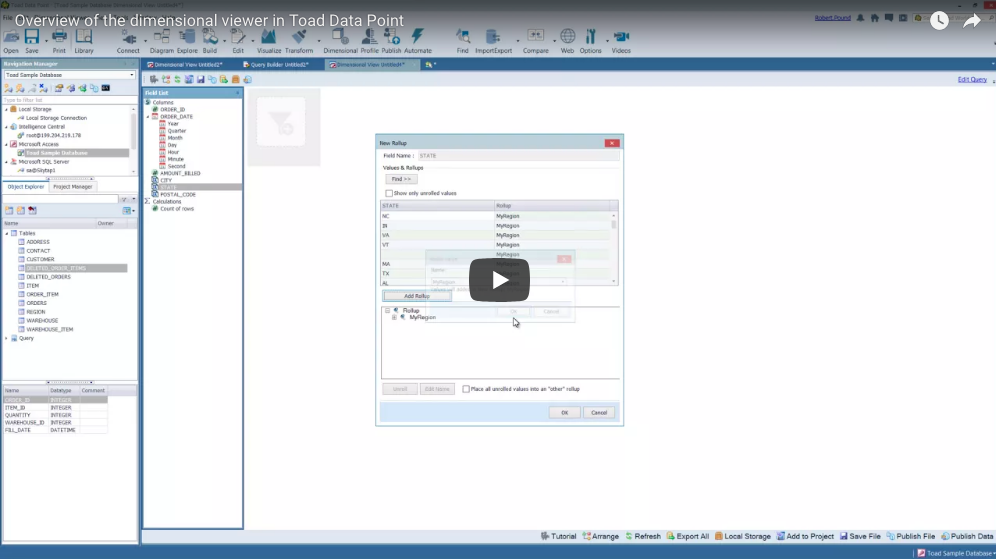Click the Automate lightning icon
Screen dimensions: 996x559
tap(418, 40)
